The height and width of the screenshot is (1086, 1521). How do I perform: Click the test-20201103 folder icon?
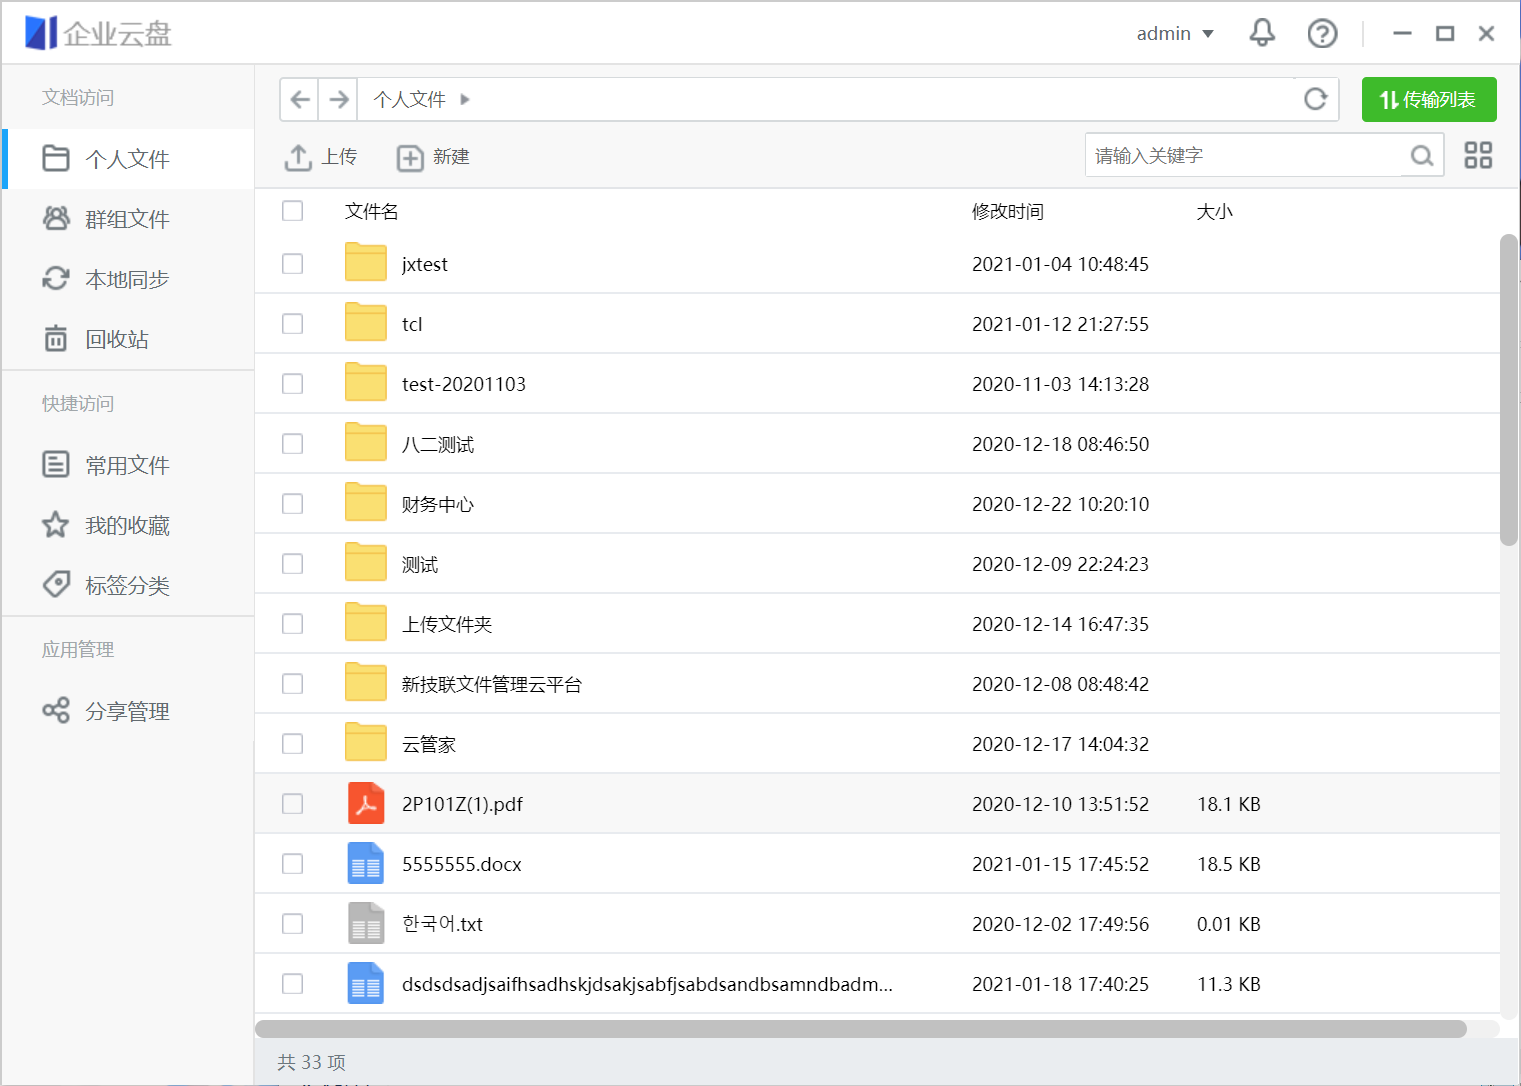[x=366, y=382]
